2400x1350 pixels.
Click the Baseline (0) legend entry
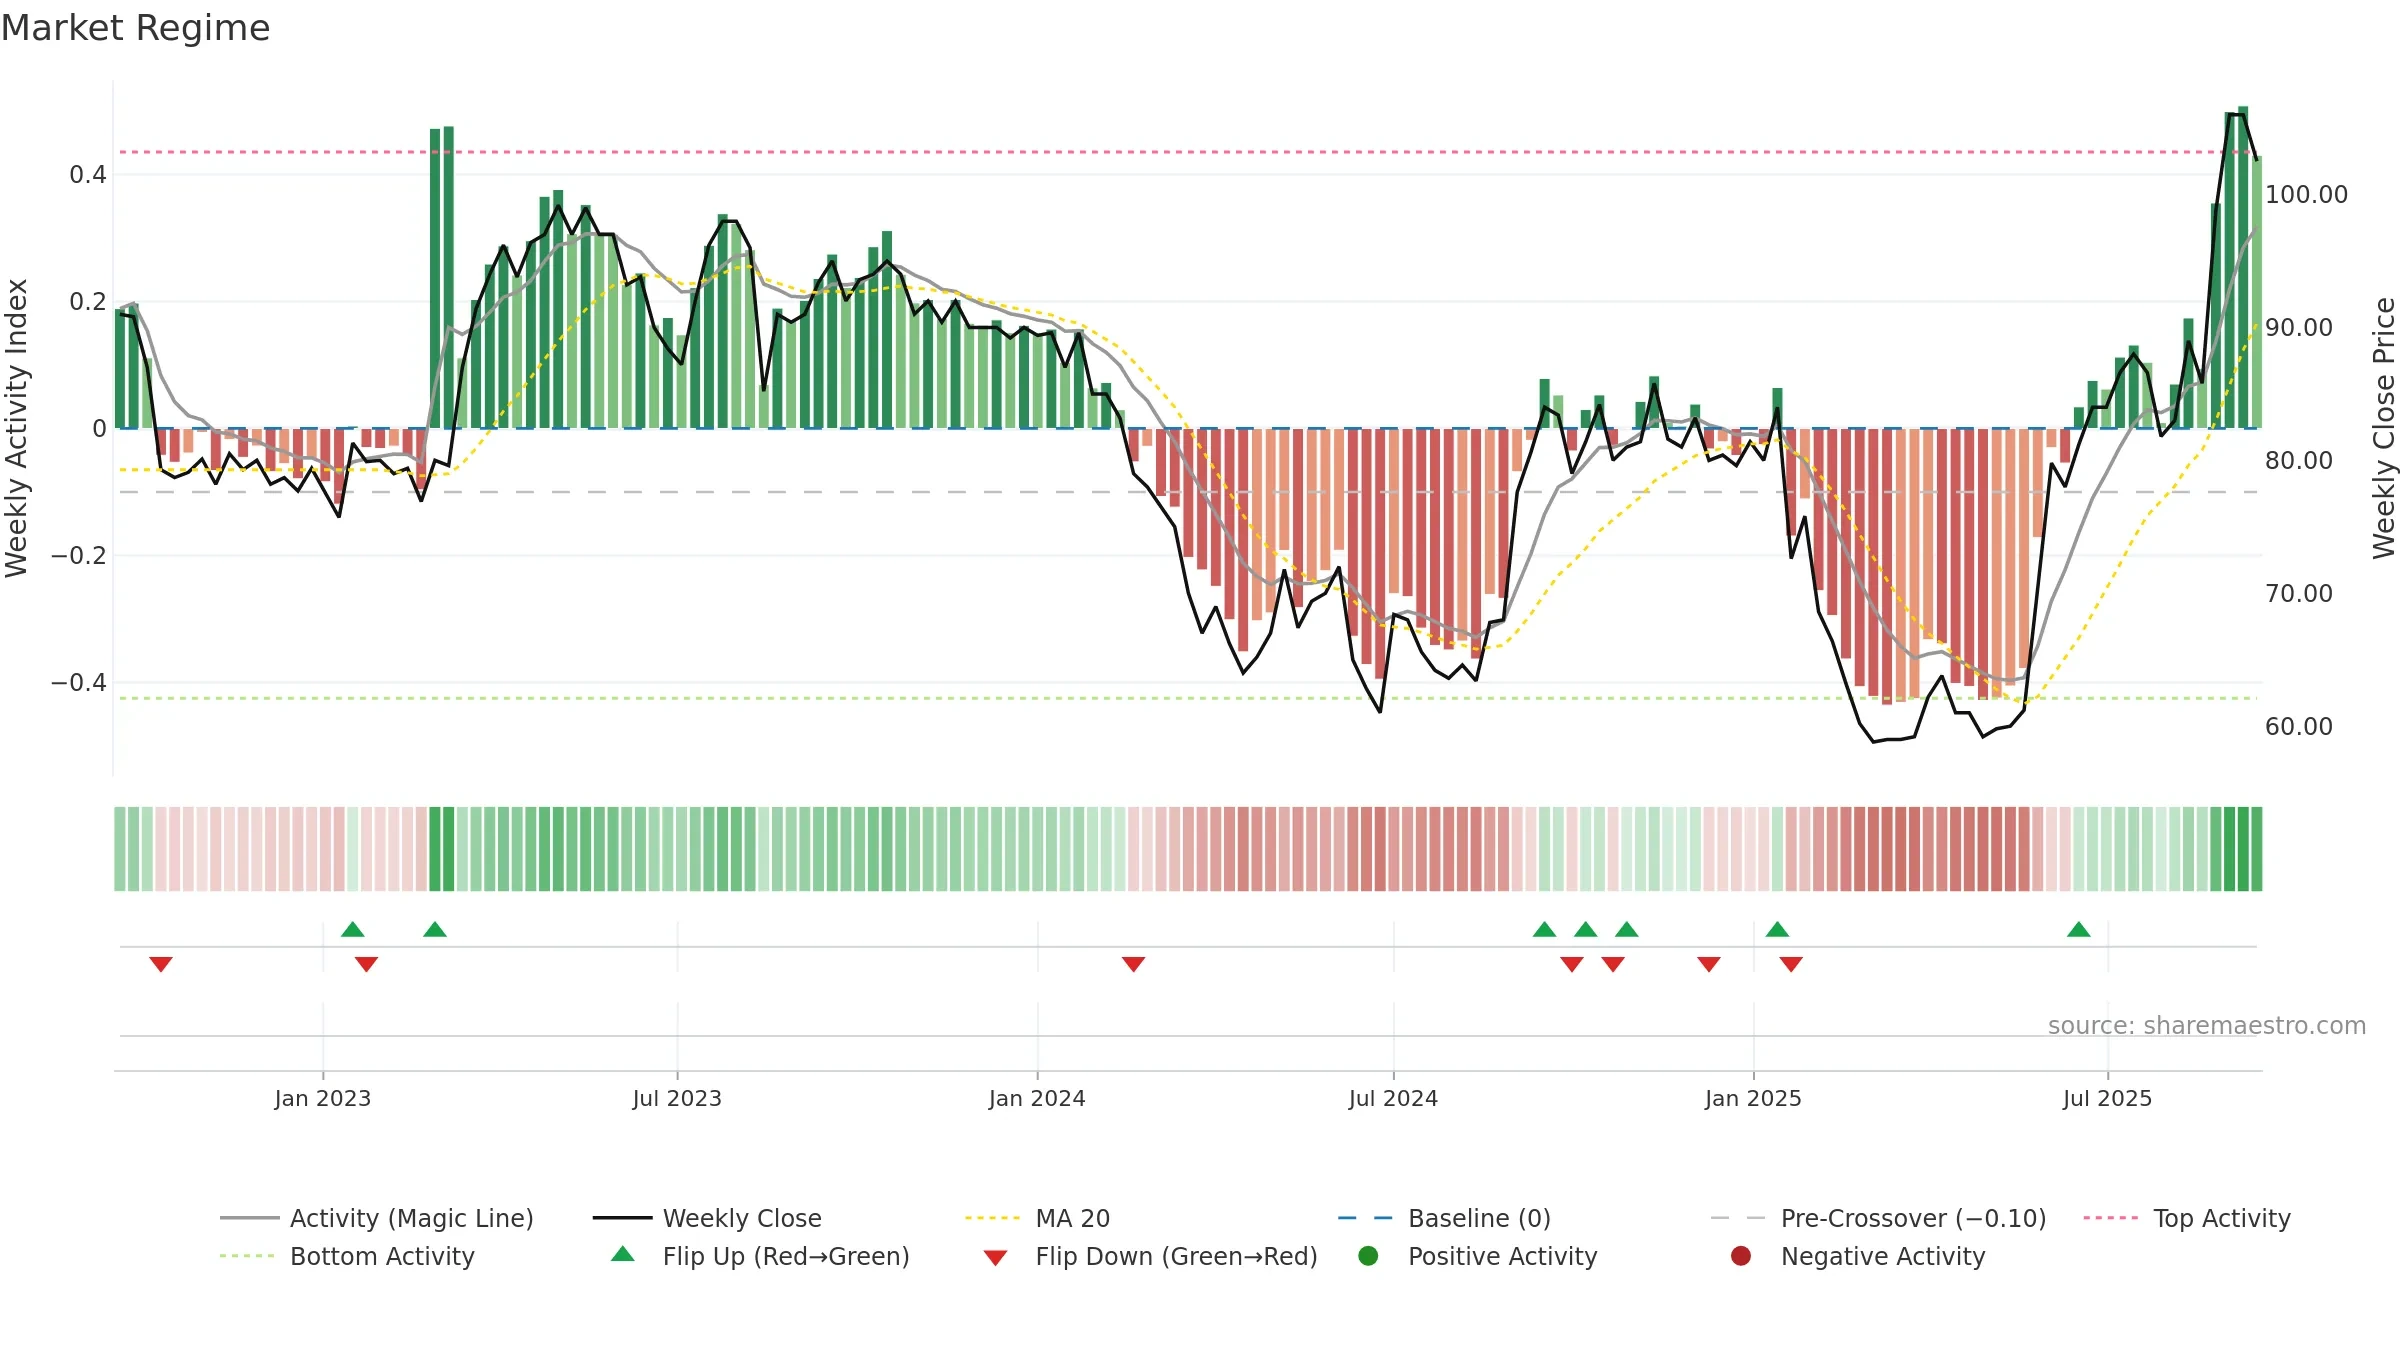(x=1444, y=1218)
